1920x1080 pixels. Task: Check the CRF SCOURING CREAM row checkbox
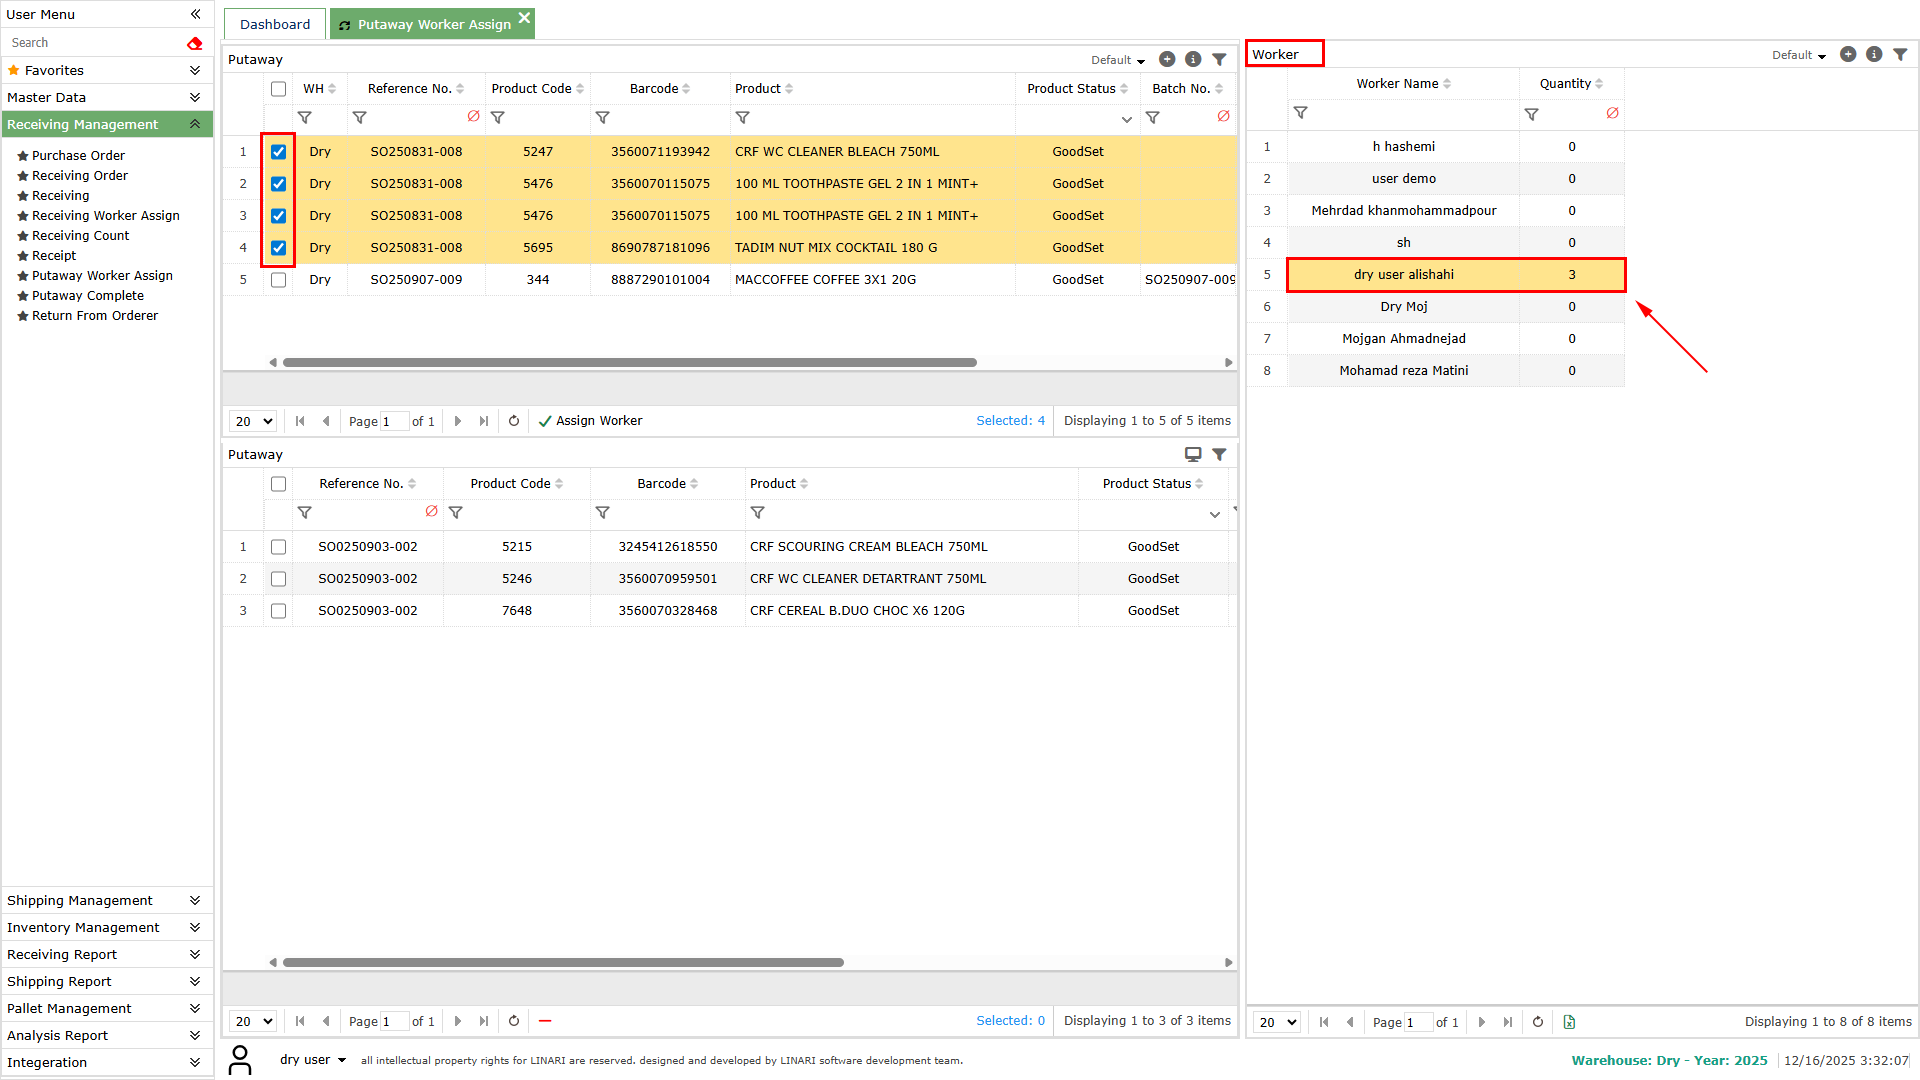(278, 547)
